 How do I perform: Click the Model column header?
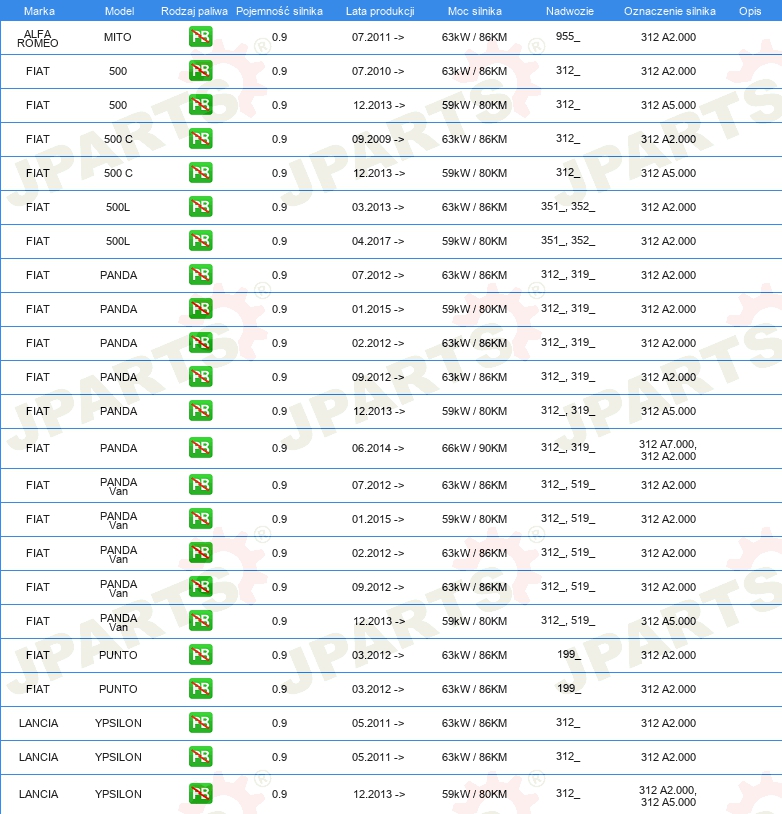[119, 11]
